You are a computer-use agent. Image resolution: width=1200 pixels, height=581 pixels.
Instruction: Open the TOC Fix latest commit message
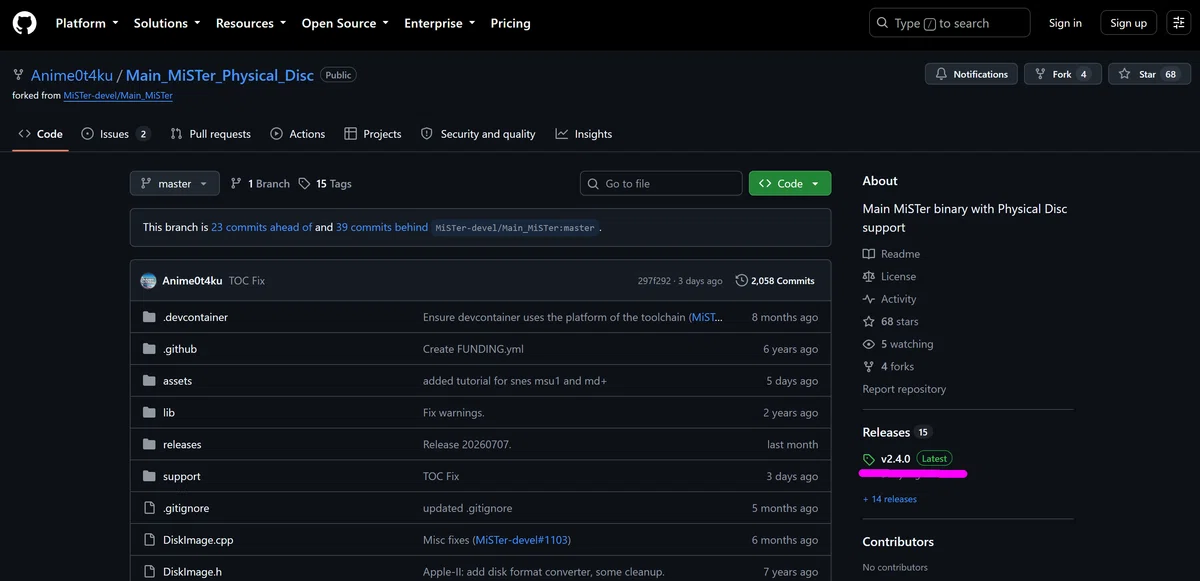(x=247, y=281)
